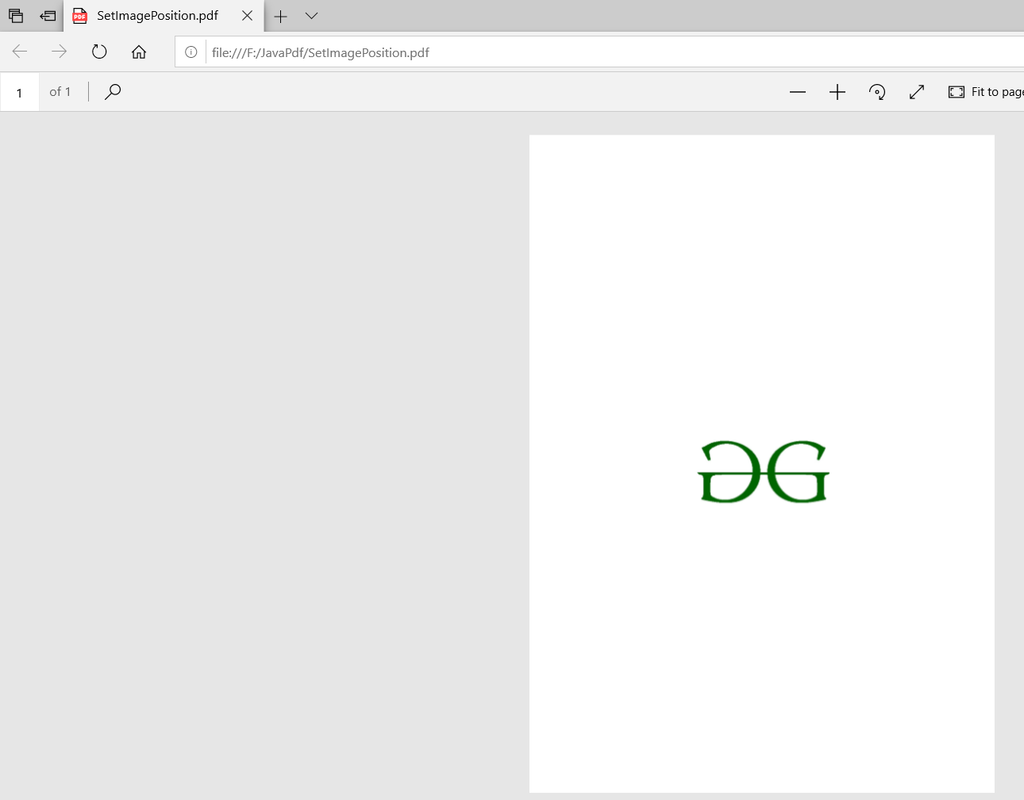
Task: Choose Fit to page layout
Action: 985,92
